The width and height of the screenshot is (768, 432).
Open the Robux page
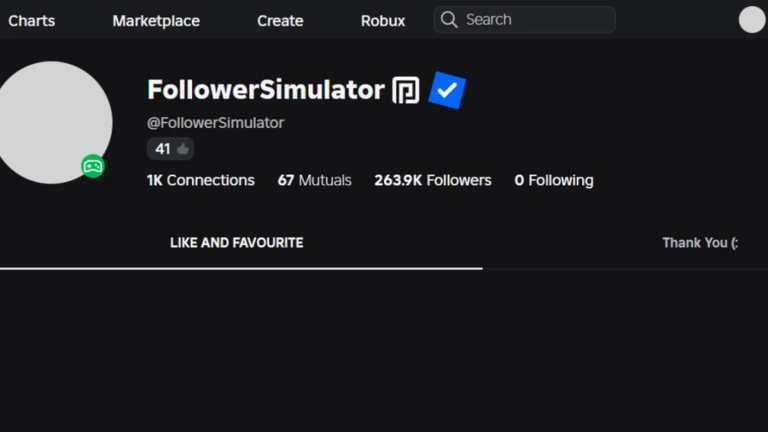(383, 20)
